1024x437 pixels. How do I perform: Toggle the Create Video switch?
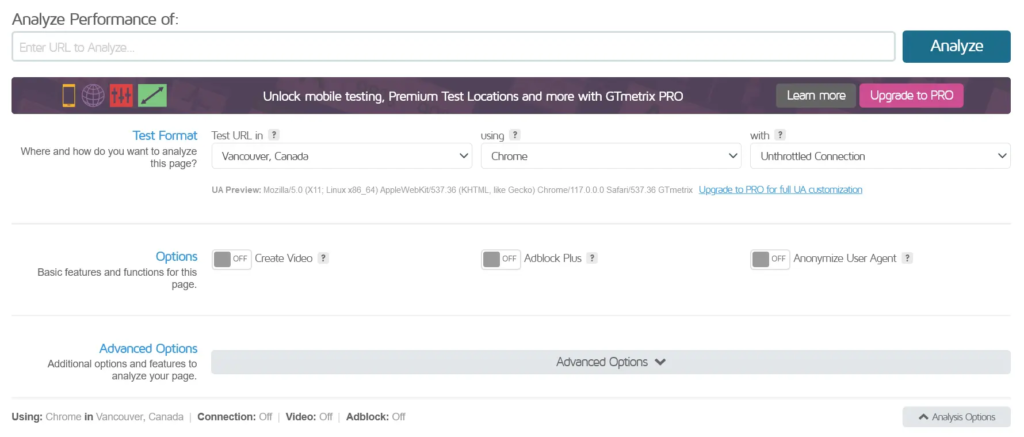231,258
